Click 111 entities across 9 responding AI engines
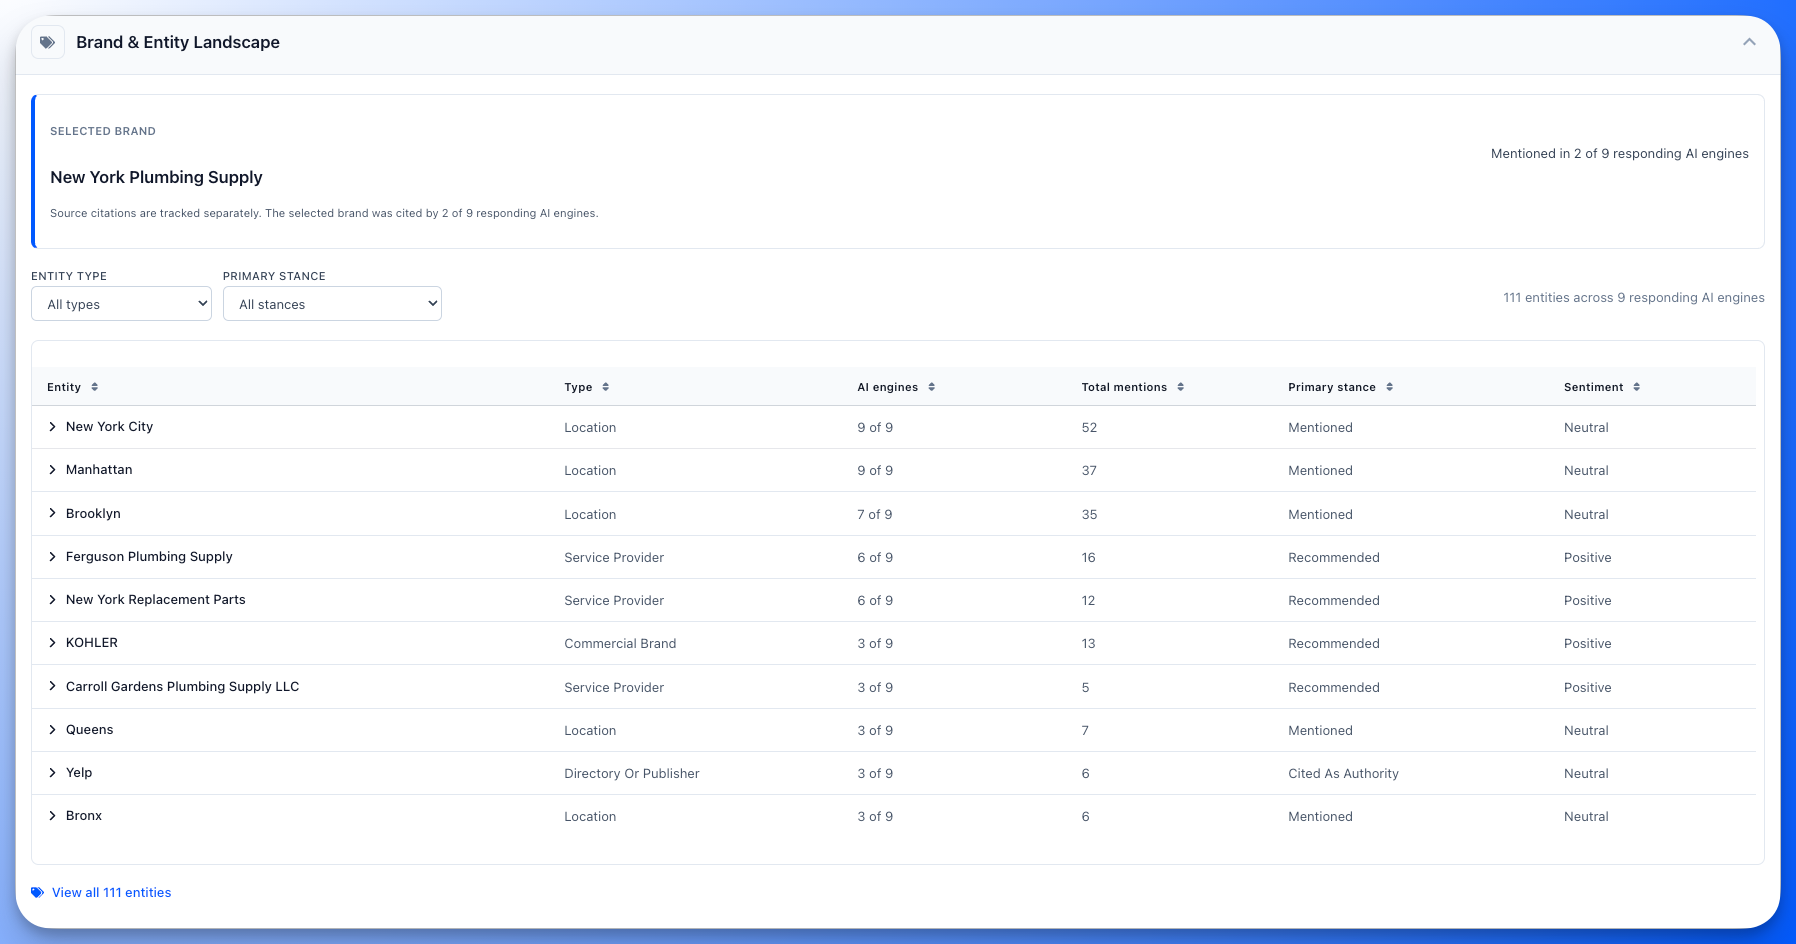The width and height of the screenshot is (1796, 944). (x=1633, y=298)
